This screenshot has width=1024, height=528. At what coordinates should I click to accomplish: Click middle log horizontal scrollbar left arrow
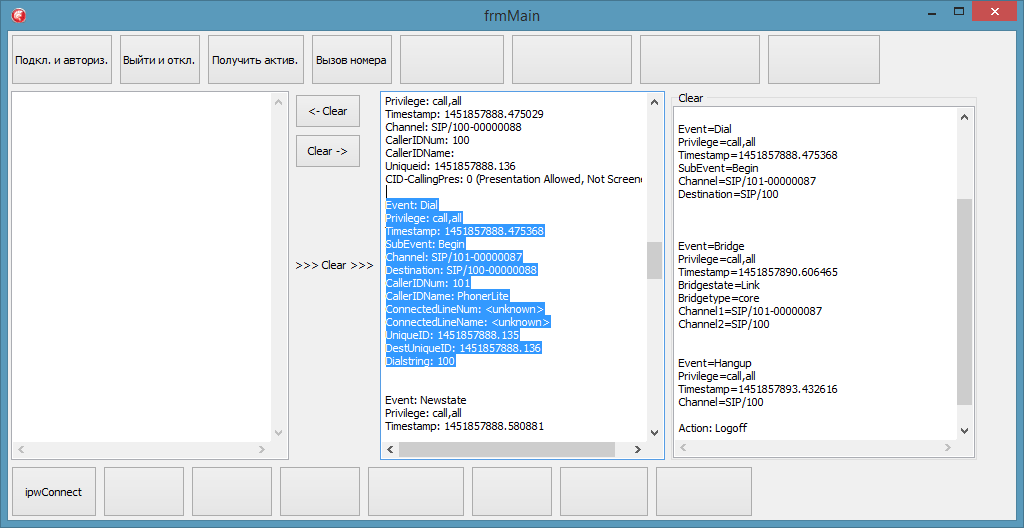click(x=389, y=450)
